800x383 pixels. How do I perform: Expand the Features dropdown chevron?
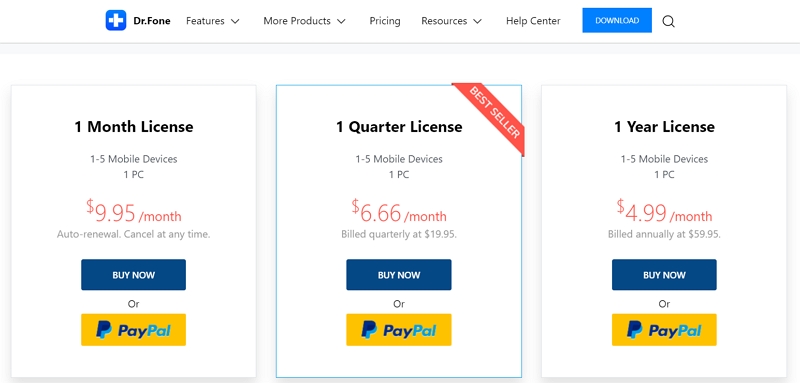[x=235, y=21]
